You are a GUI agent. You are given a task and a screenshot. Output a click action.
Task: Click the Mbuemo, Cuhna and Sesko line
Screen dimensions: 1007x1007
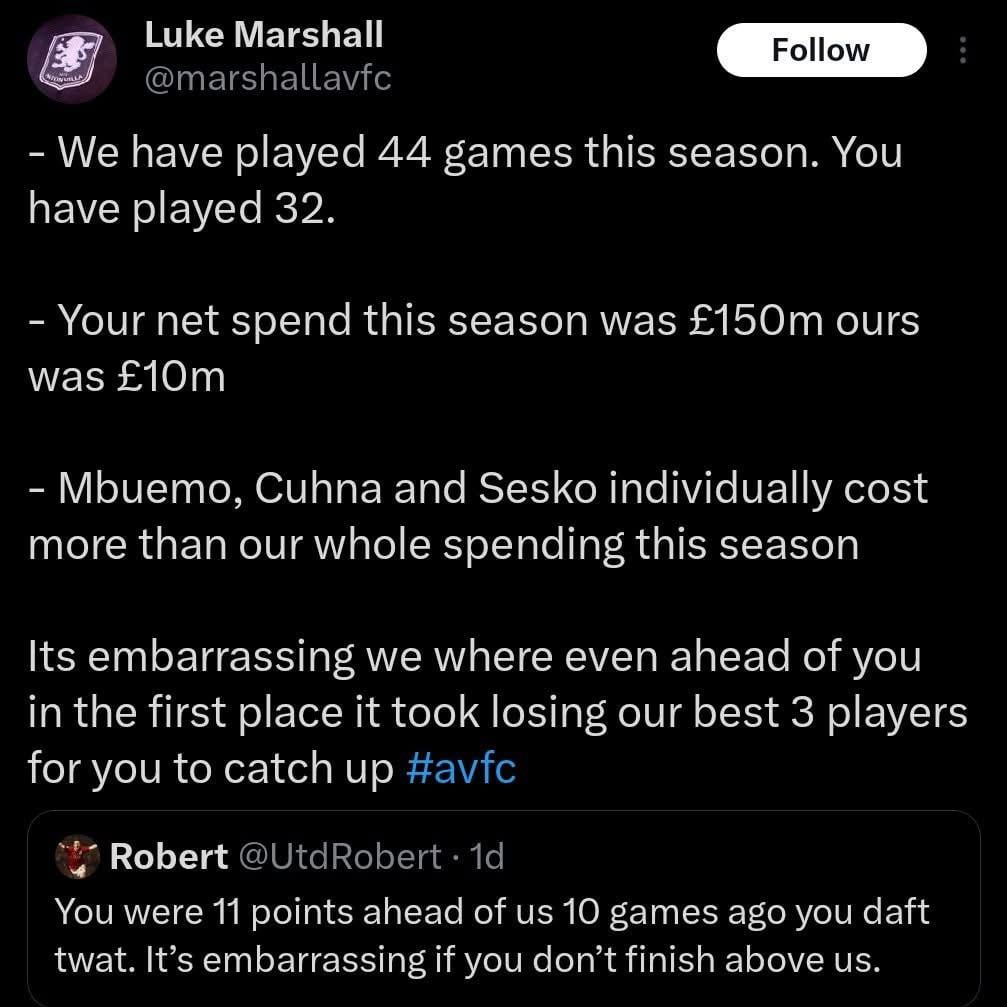[x=478, y=489]
